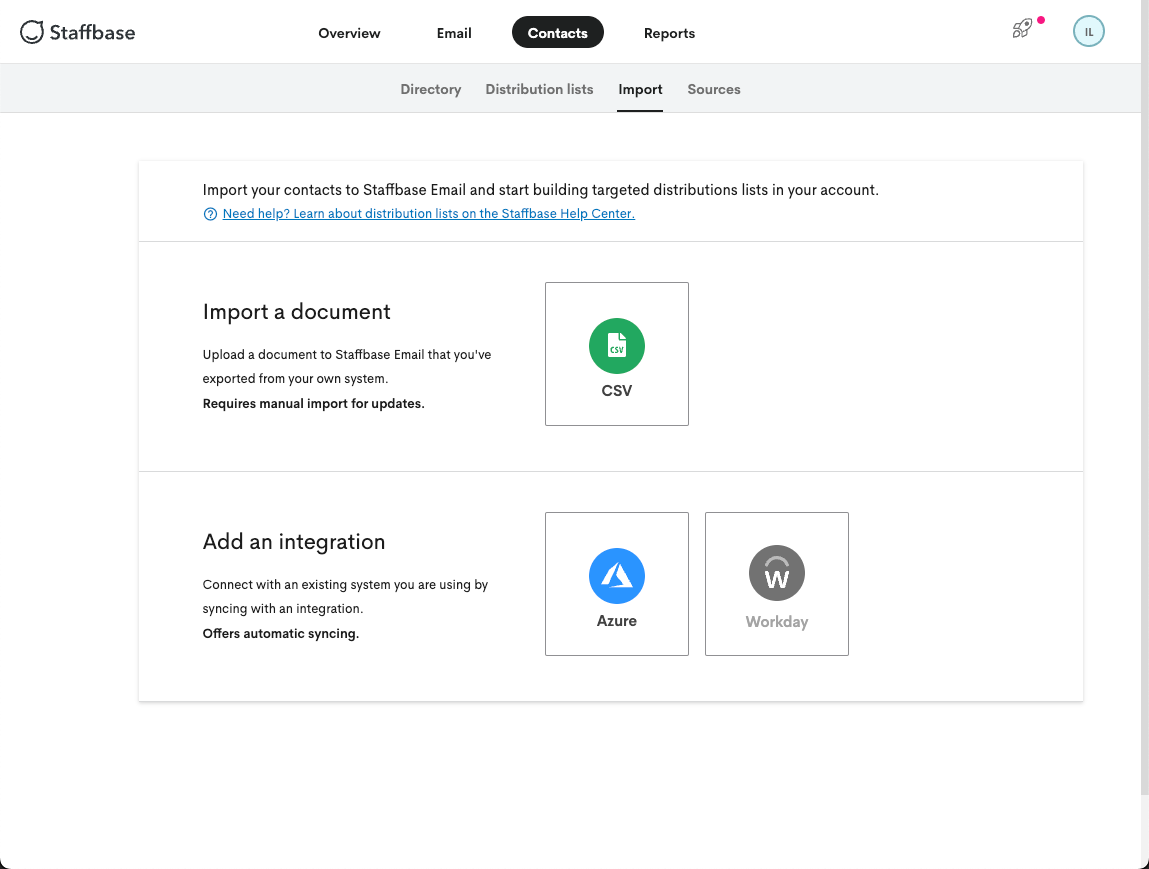
Task: Click the gray Workday logo icon
Action: tap(777, 573)
